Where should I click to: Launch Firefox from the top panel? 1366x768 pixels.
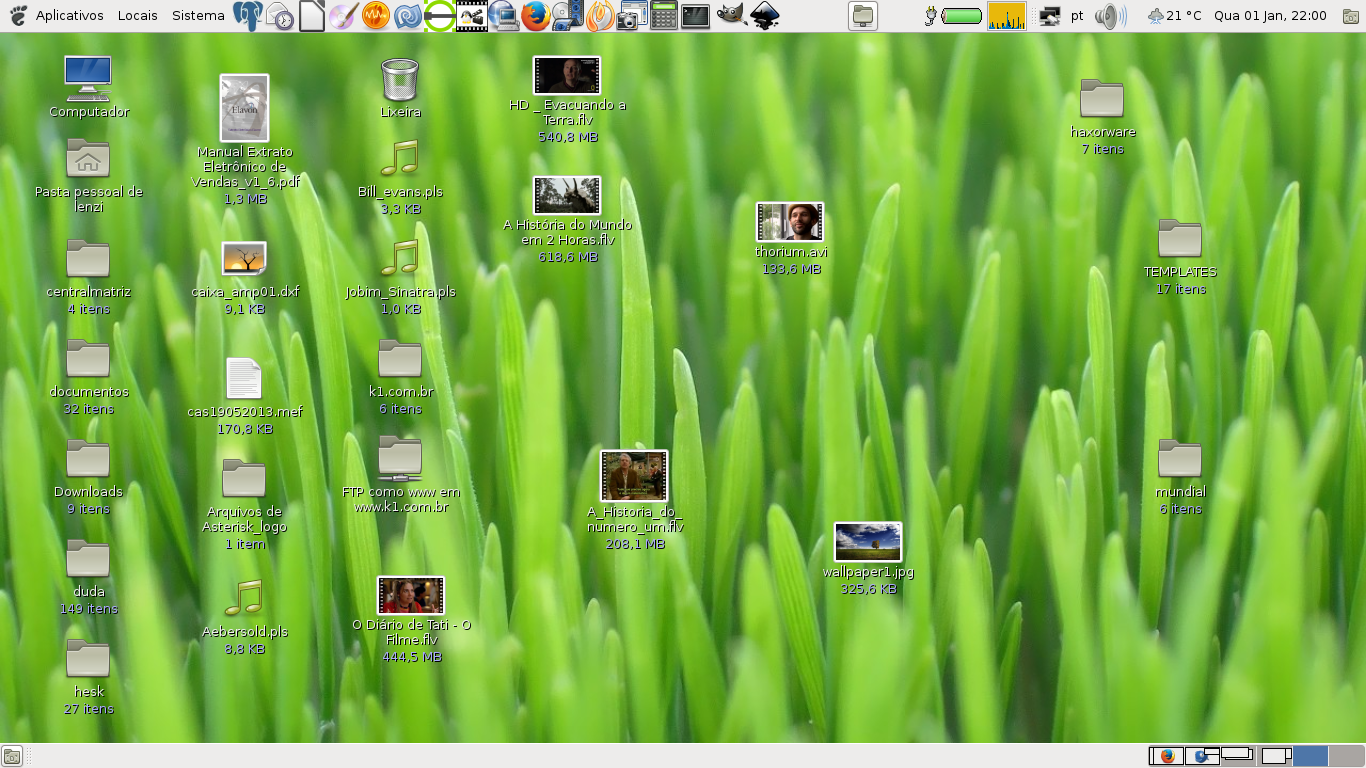click(536, 16)
